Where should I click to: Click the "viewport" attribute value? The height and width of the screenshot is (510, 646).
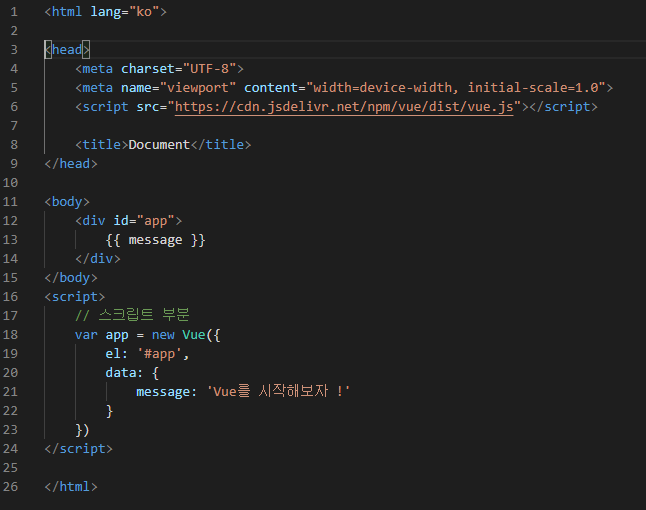[x=198, y=88]
